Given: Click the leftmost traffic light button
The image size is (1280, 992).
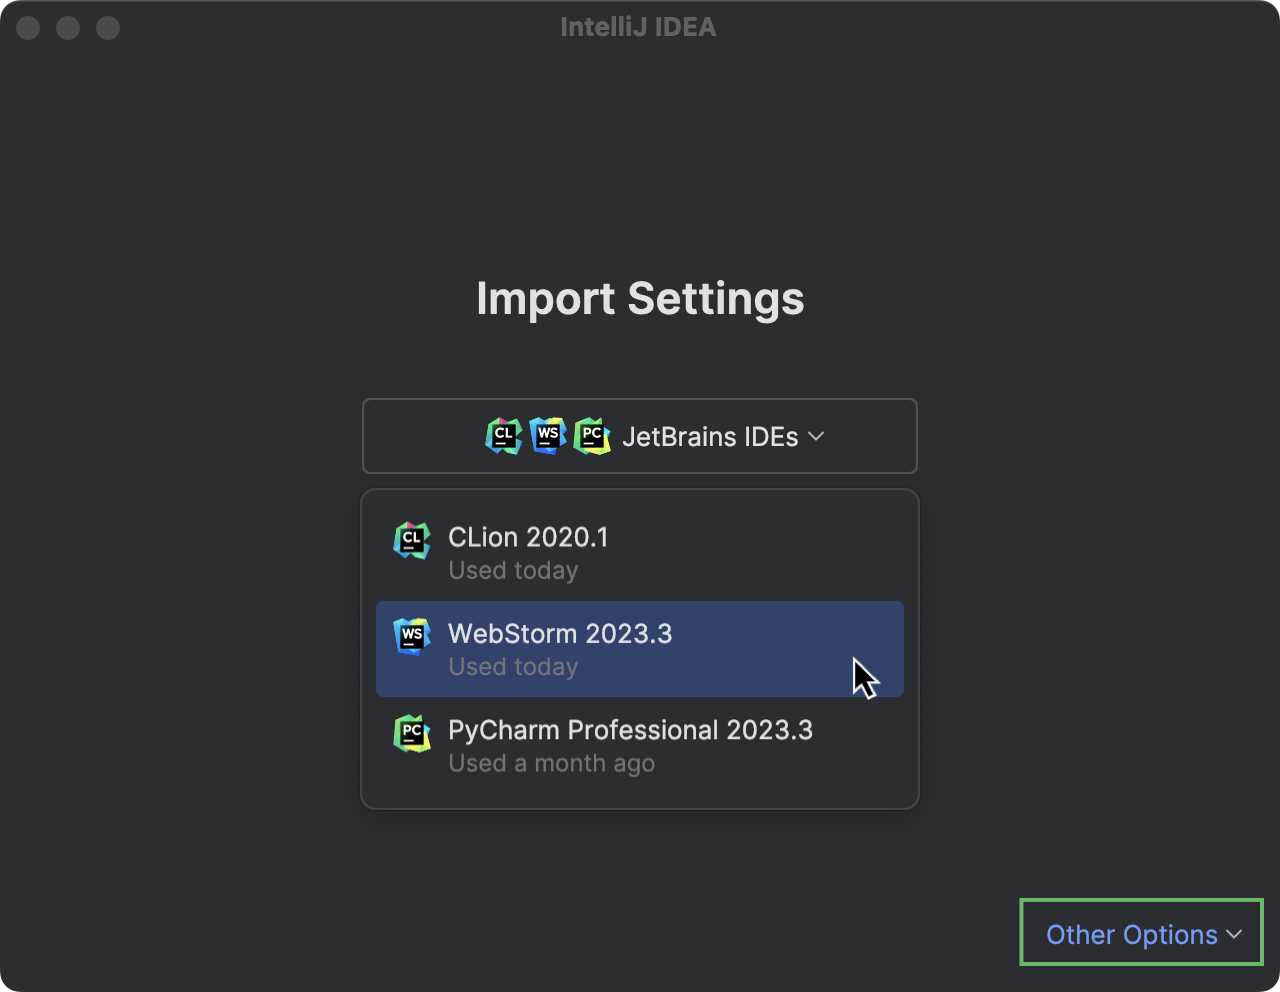Looking at the screenshot, I should point(27,27).
